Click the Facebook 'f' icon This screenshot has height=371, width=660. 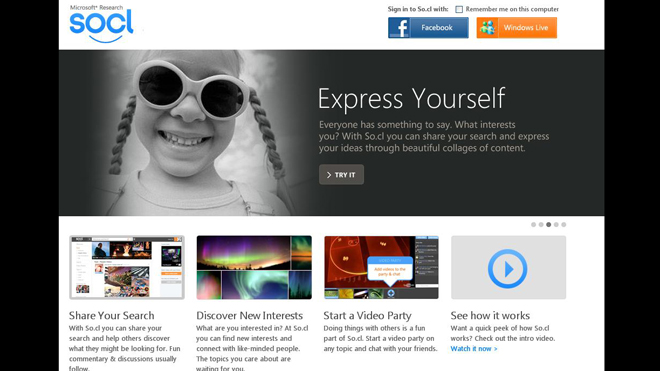coord(399,28)
